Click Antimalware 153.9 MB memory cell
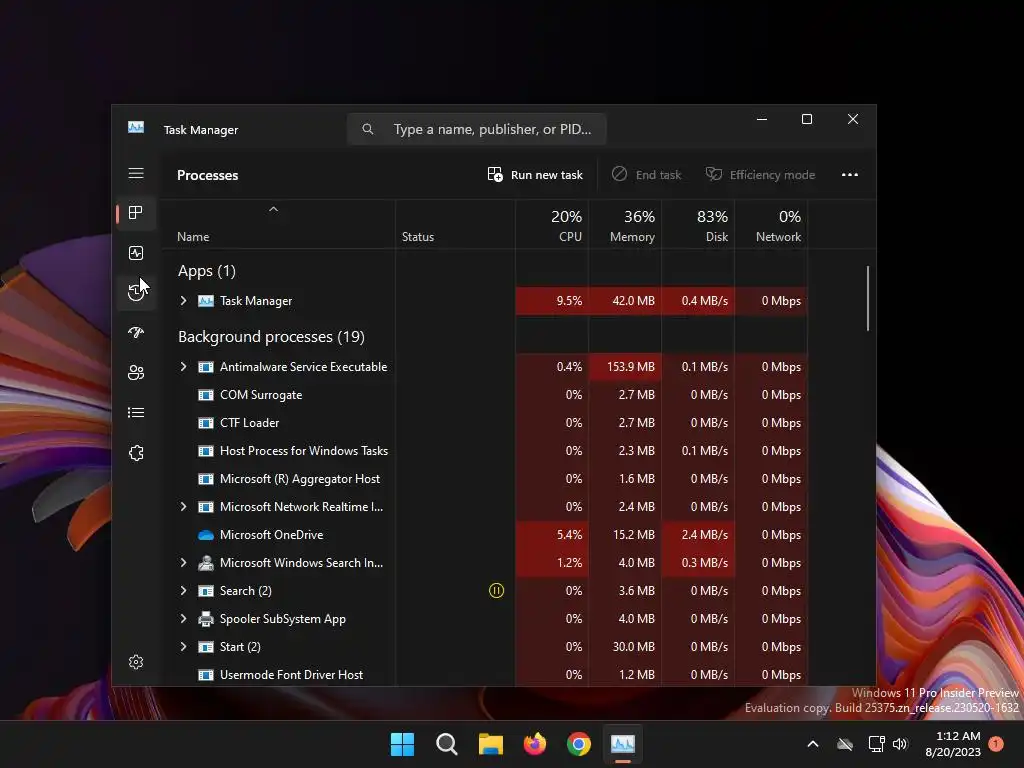This screenshot has height=768, width=1024. (625, 366)
